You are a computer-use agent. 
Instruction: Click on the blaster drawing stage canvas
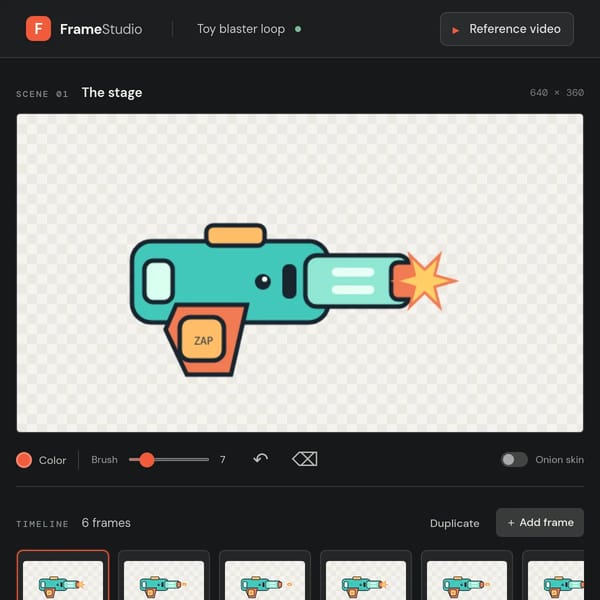tap(300, 273)
